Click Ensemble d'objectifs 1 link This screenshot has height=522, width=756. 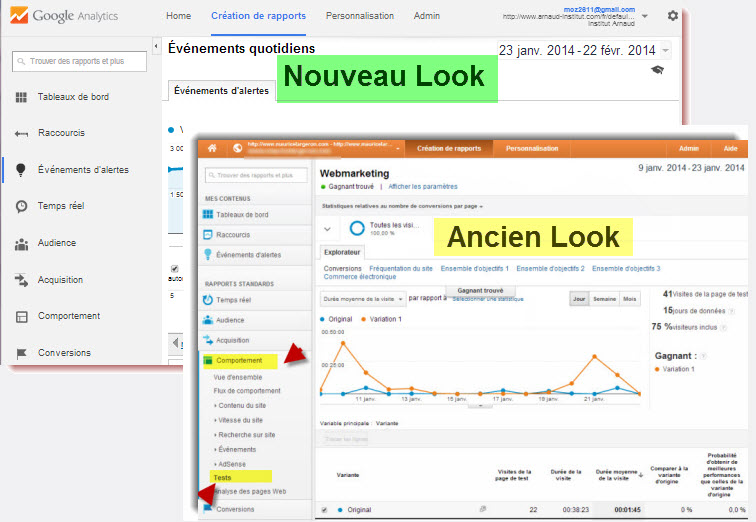pos(474,268)
